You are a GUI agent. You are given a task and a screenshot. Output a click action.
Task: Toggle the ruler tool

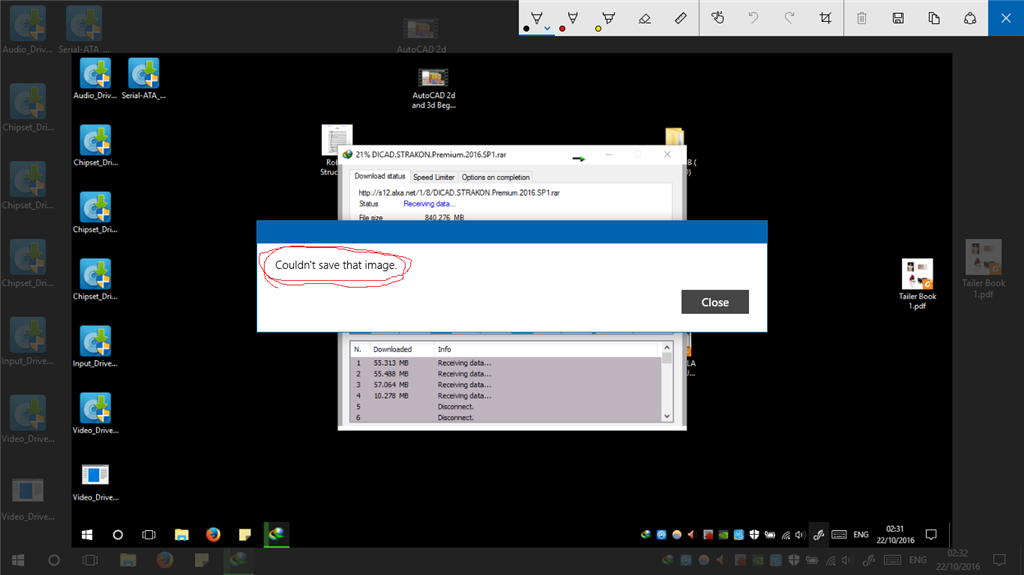click(x=680, y=18)
